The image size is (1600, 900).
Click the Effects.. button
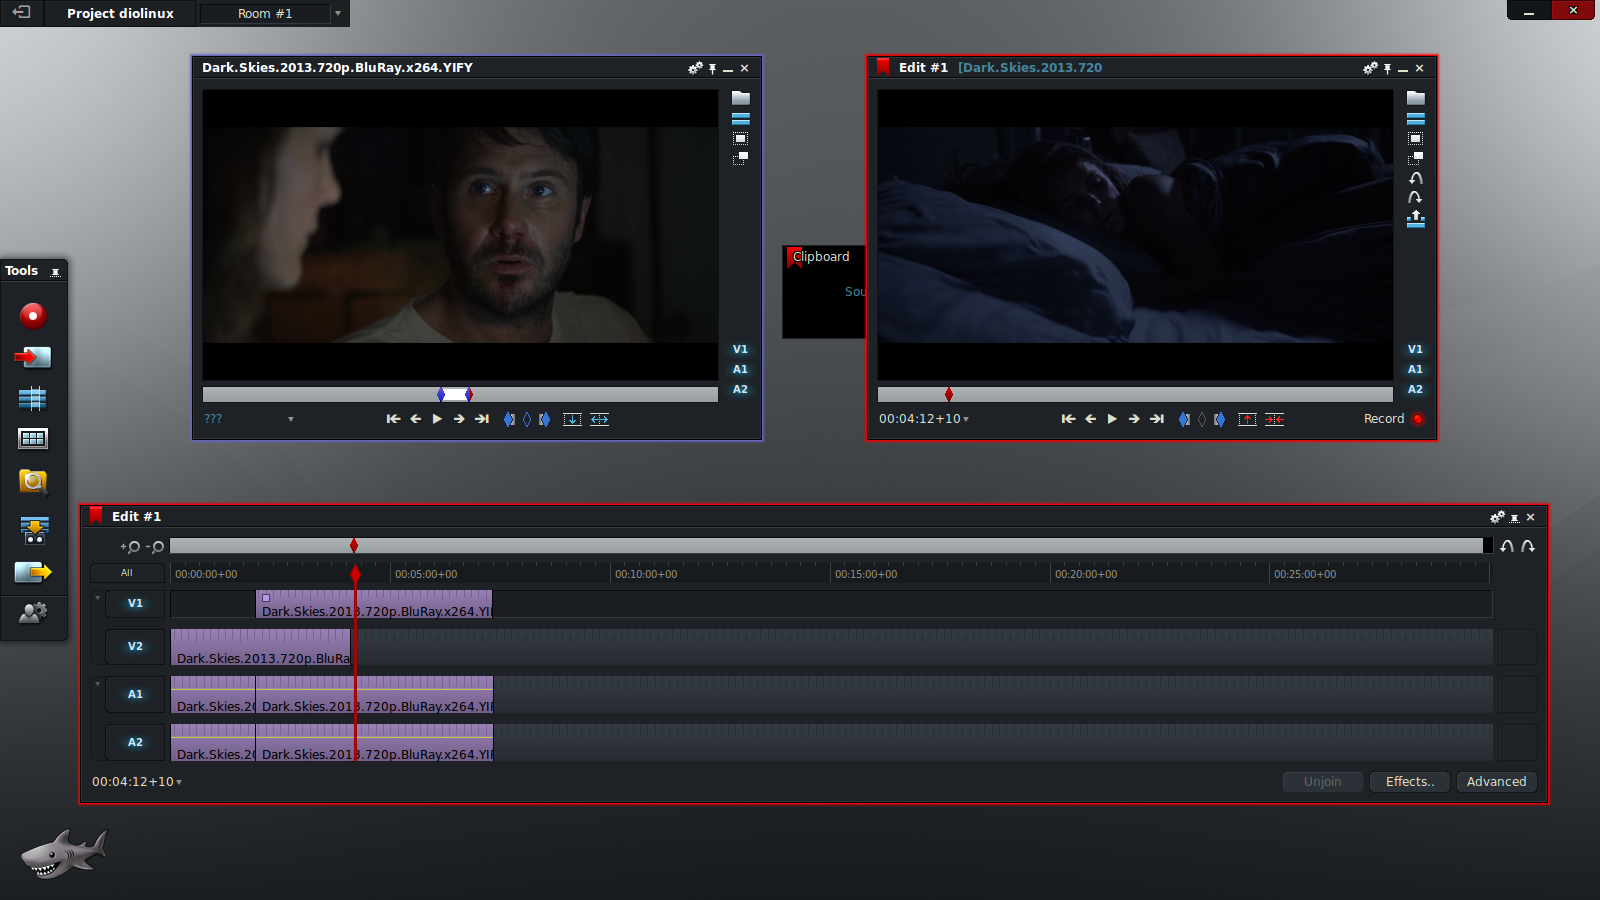point(1410,782)
